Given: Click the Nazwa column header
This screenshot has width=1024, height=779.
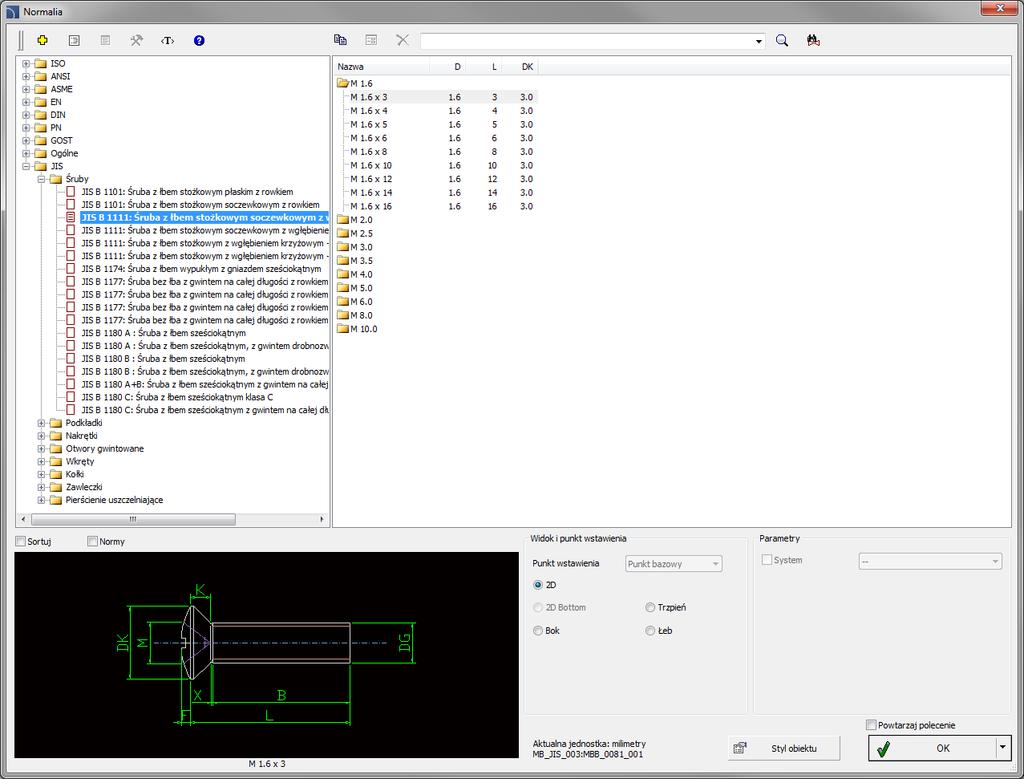Looking at the screenshot, I should tap(382, 67).
